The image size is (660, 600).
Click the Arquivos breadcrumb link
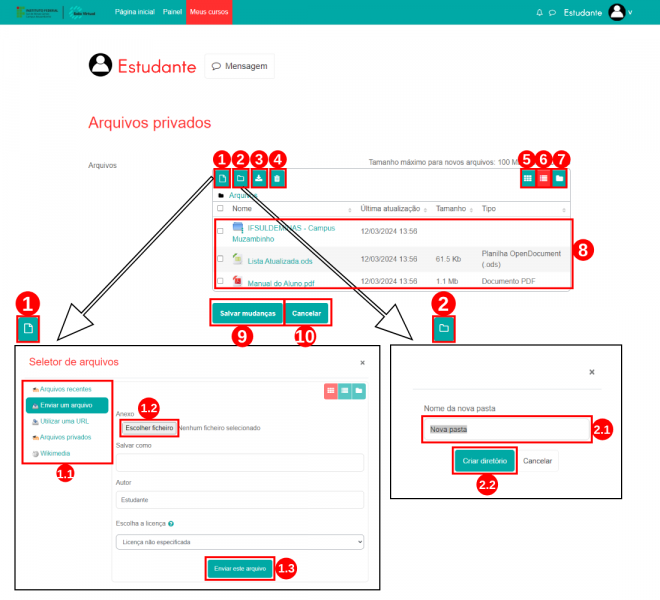pos(242,195)
